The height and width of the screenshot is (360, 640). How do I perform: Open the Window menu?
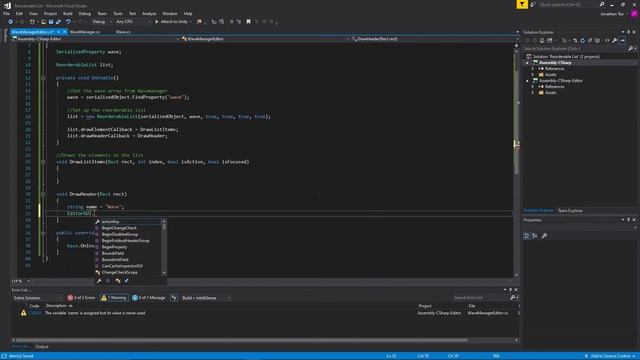[170, 13]
